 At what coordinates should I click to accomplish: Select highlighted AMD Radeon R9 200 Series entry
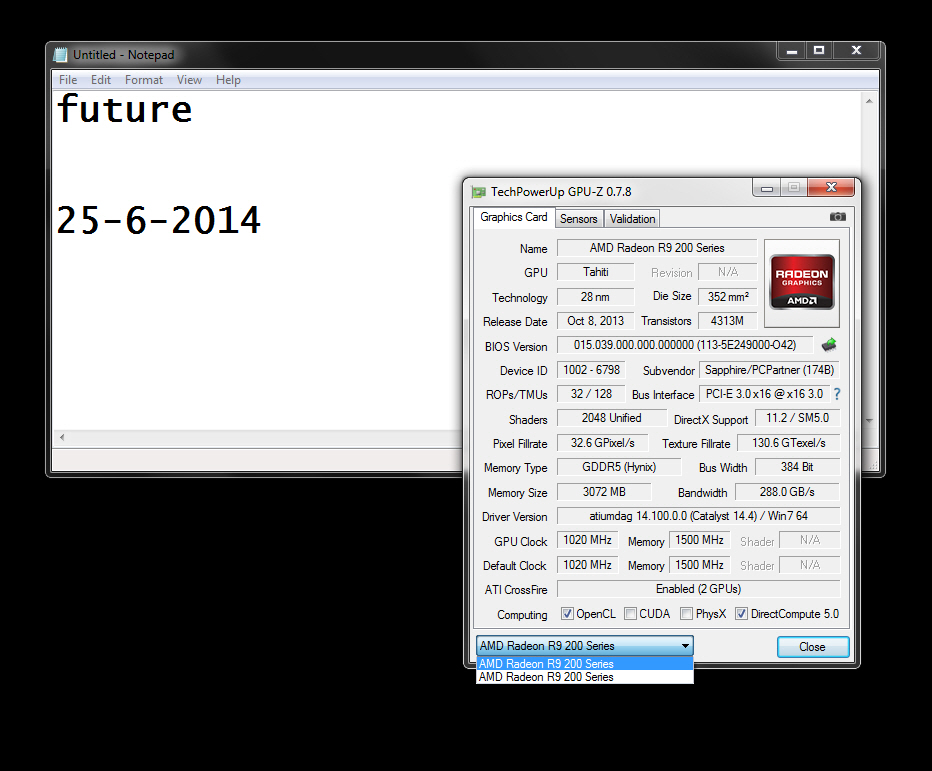pyautogui.click(x=585, y=663)
